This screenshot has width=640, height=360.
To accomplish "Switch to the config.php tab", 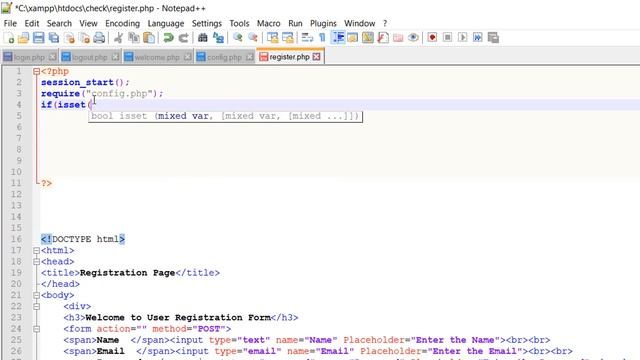I will pyautogui.click(x=224, y=57).
